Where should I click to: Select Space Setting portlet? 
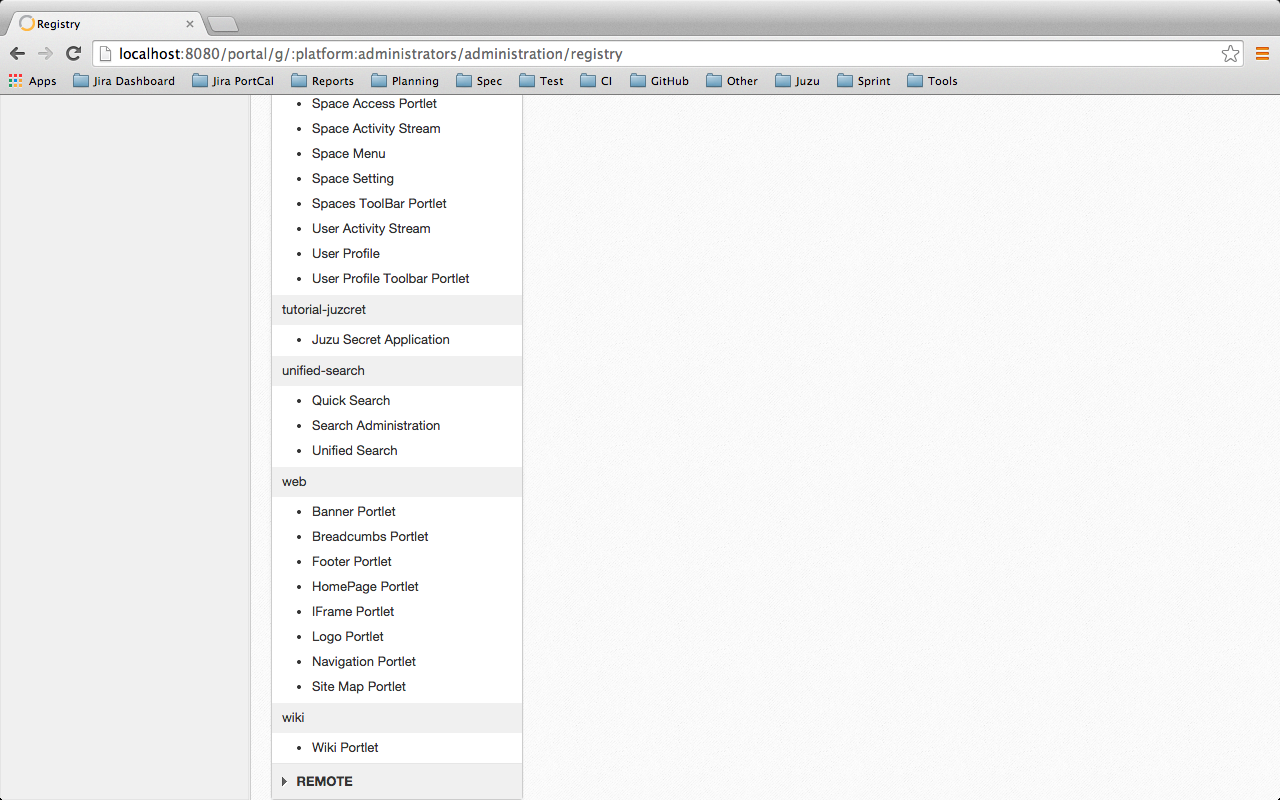click(x=353, y=179)
